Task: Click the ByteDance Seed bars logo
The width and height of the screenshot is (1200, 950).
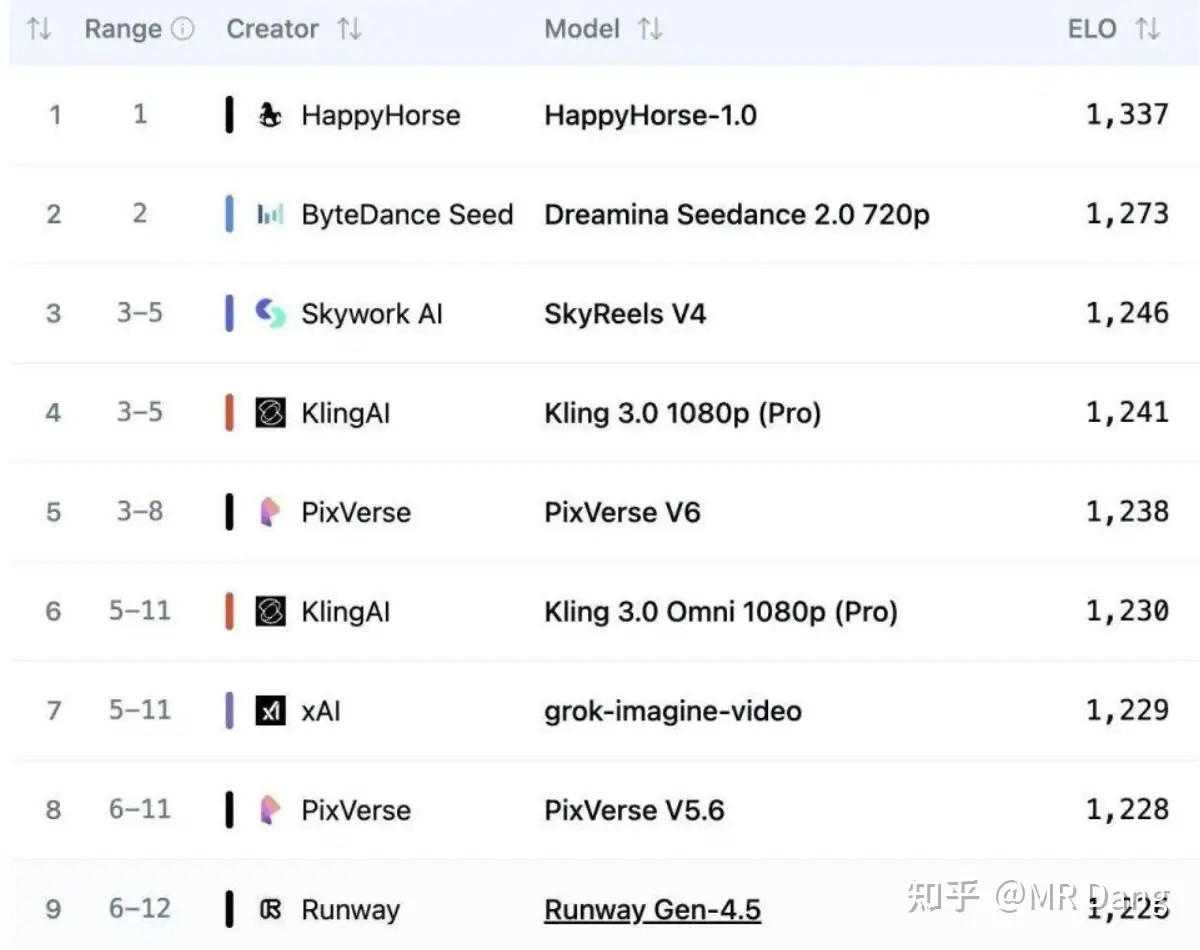Action: coord(270,214)
